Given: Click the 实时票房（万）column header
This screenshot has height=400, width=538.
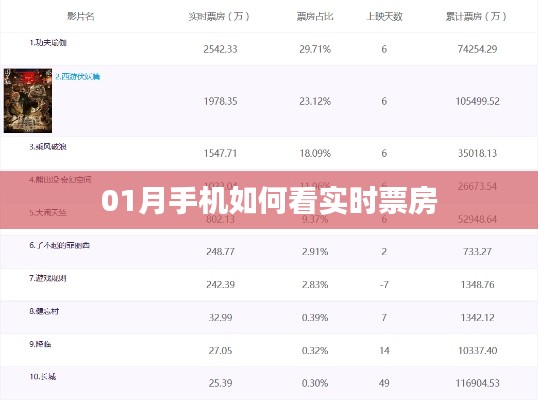Looking at the screenshot, I should click(x=219, y=16).
